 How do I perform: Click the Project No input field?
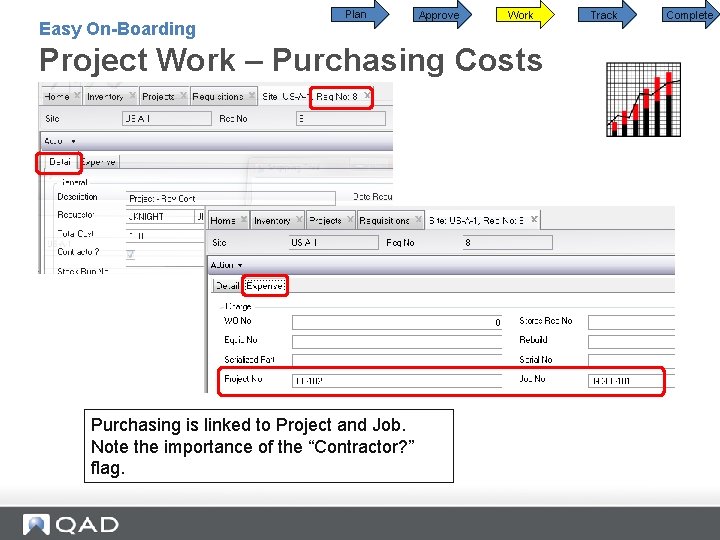coord(397,381)
